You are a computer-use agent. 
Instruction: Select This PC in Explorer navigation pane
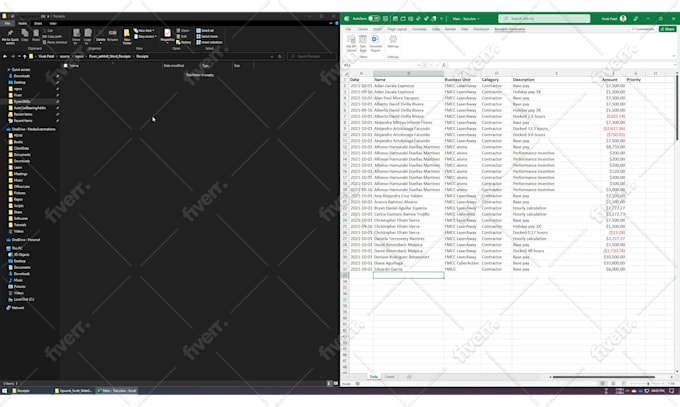click(x=15, y=248)
